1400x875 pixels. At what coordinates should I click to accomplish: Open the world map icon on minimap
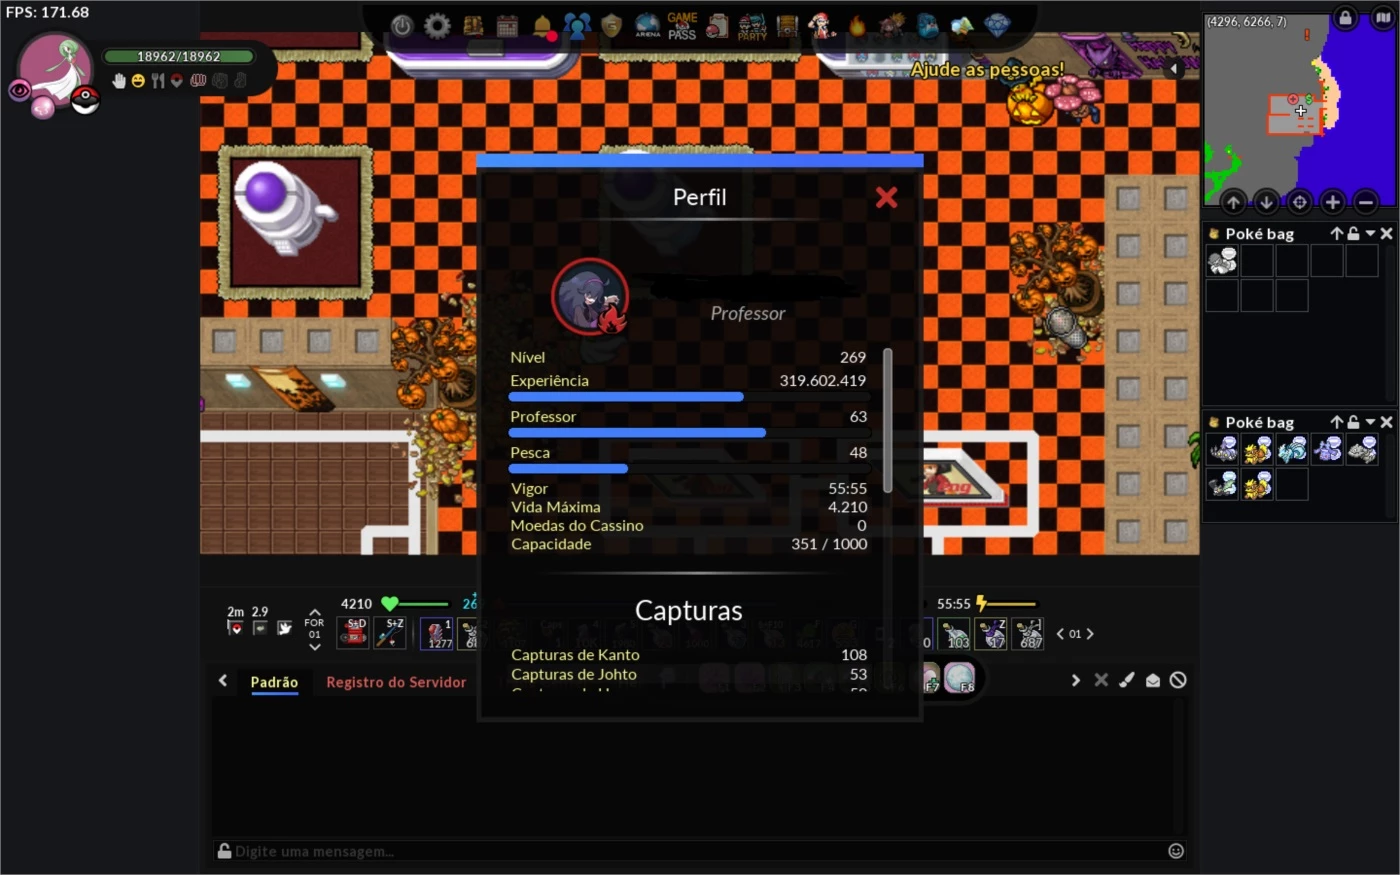click(1383, 18)
